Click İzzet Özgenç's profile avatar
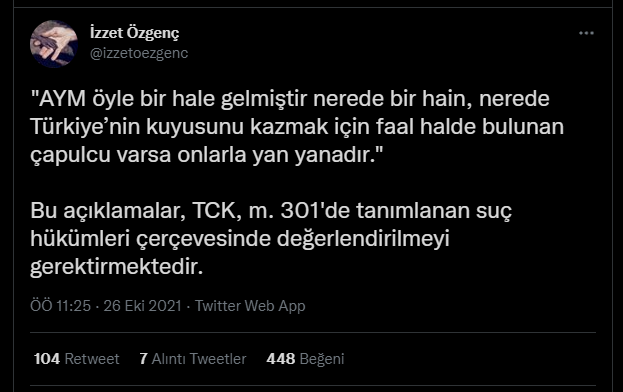 pyautogui.click(x=54, y=44)
